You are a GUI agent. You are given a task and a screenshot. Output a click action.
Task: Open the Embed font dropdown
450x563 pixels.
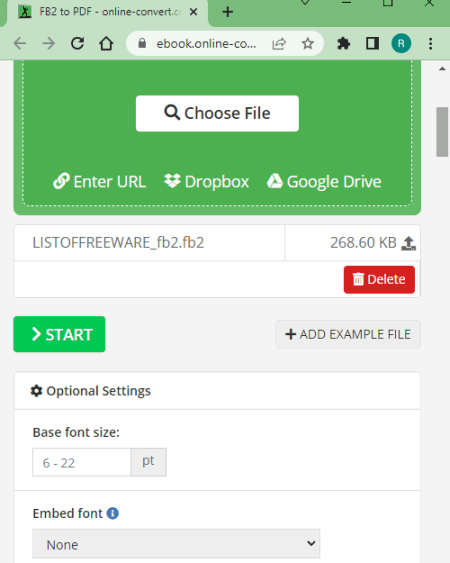point(176,544)
